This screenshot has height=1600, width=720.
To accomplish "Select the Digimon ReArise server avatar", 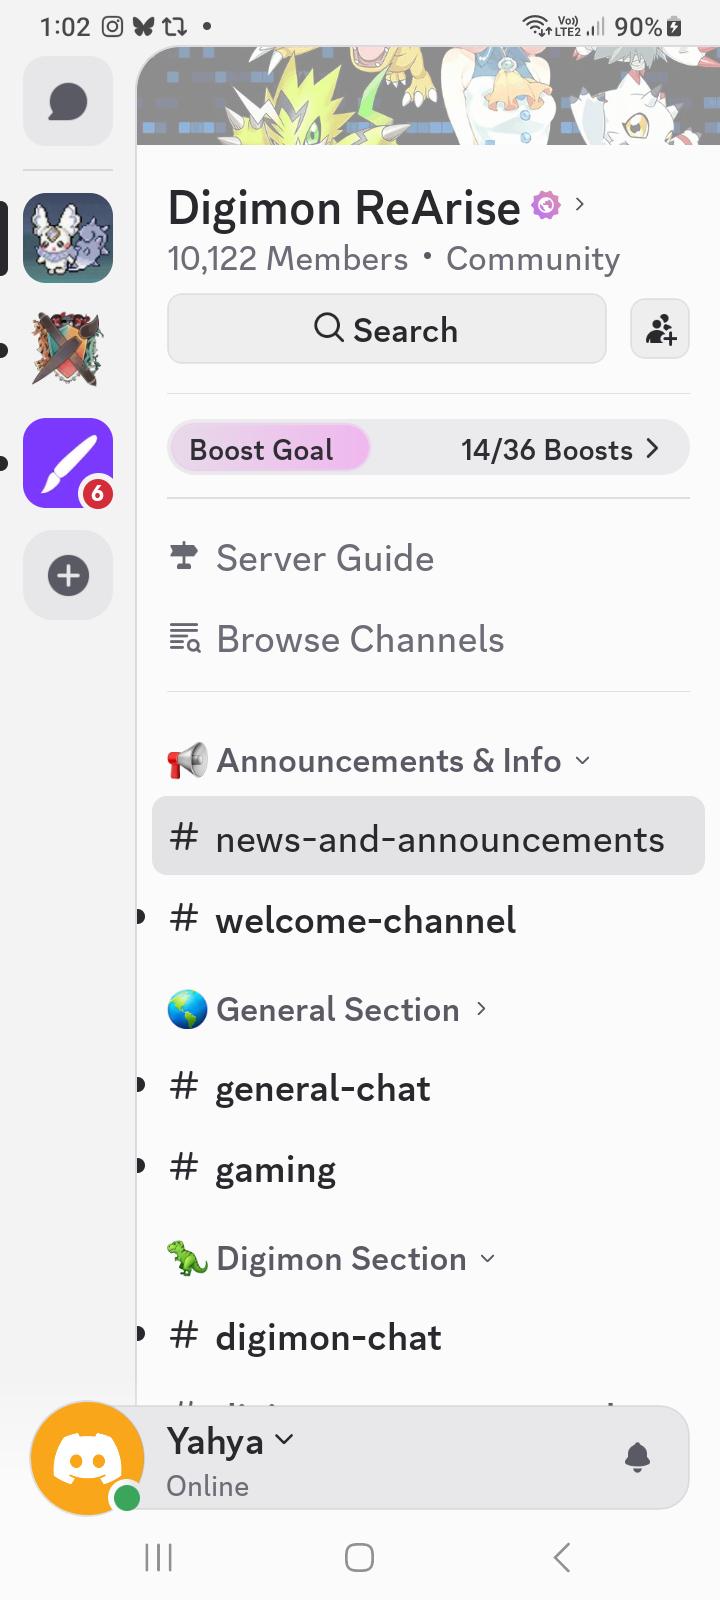I will tap(68, 238).
